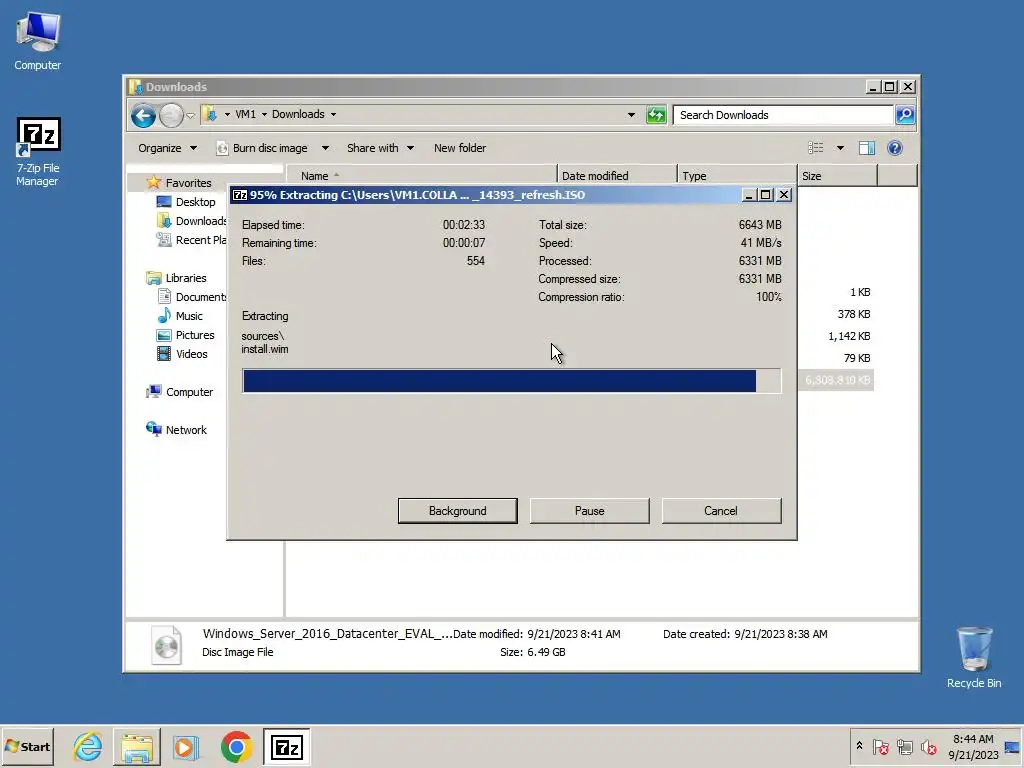Screen dimensions: 1024x768
Task: Click the 1,142 KB size cell
Action: 849,336
